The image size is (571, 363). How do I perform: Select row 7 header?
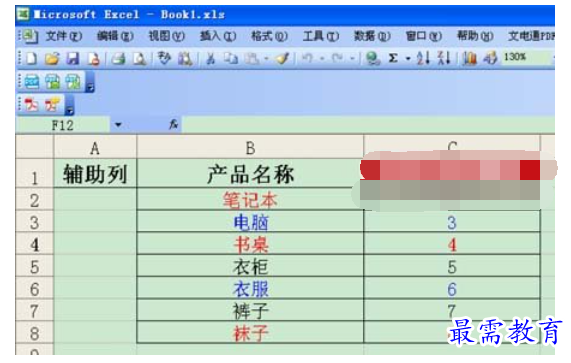[34, 311]
